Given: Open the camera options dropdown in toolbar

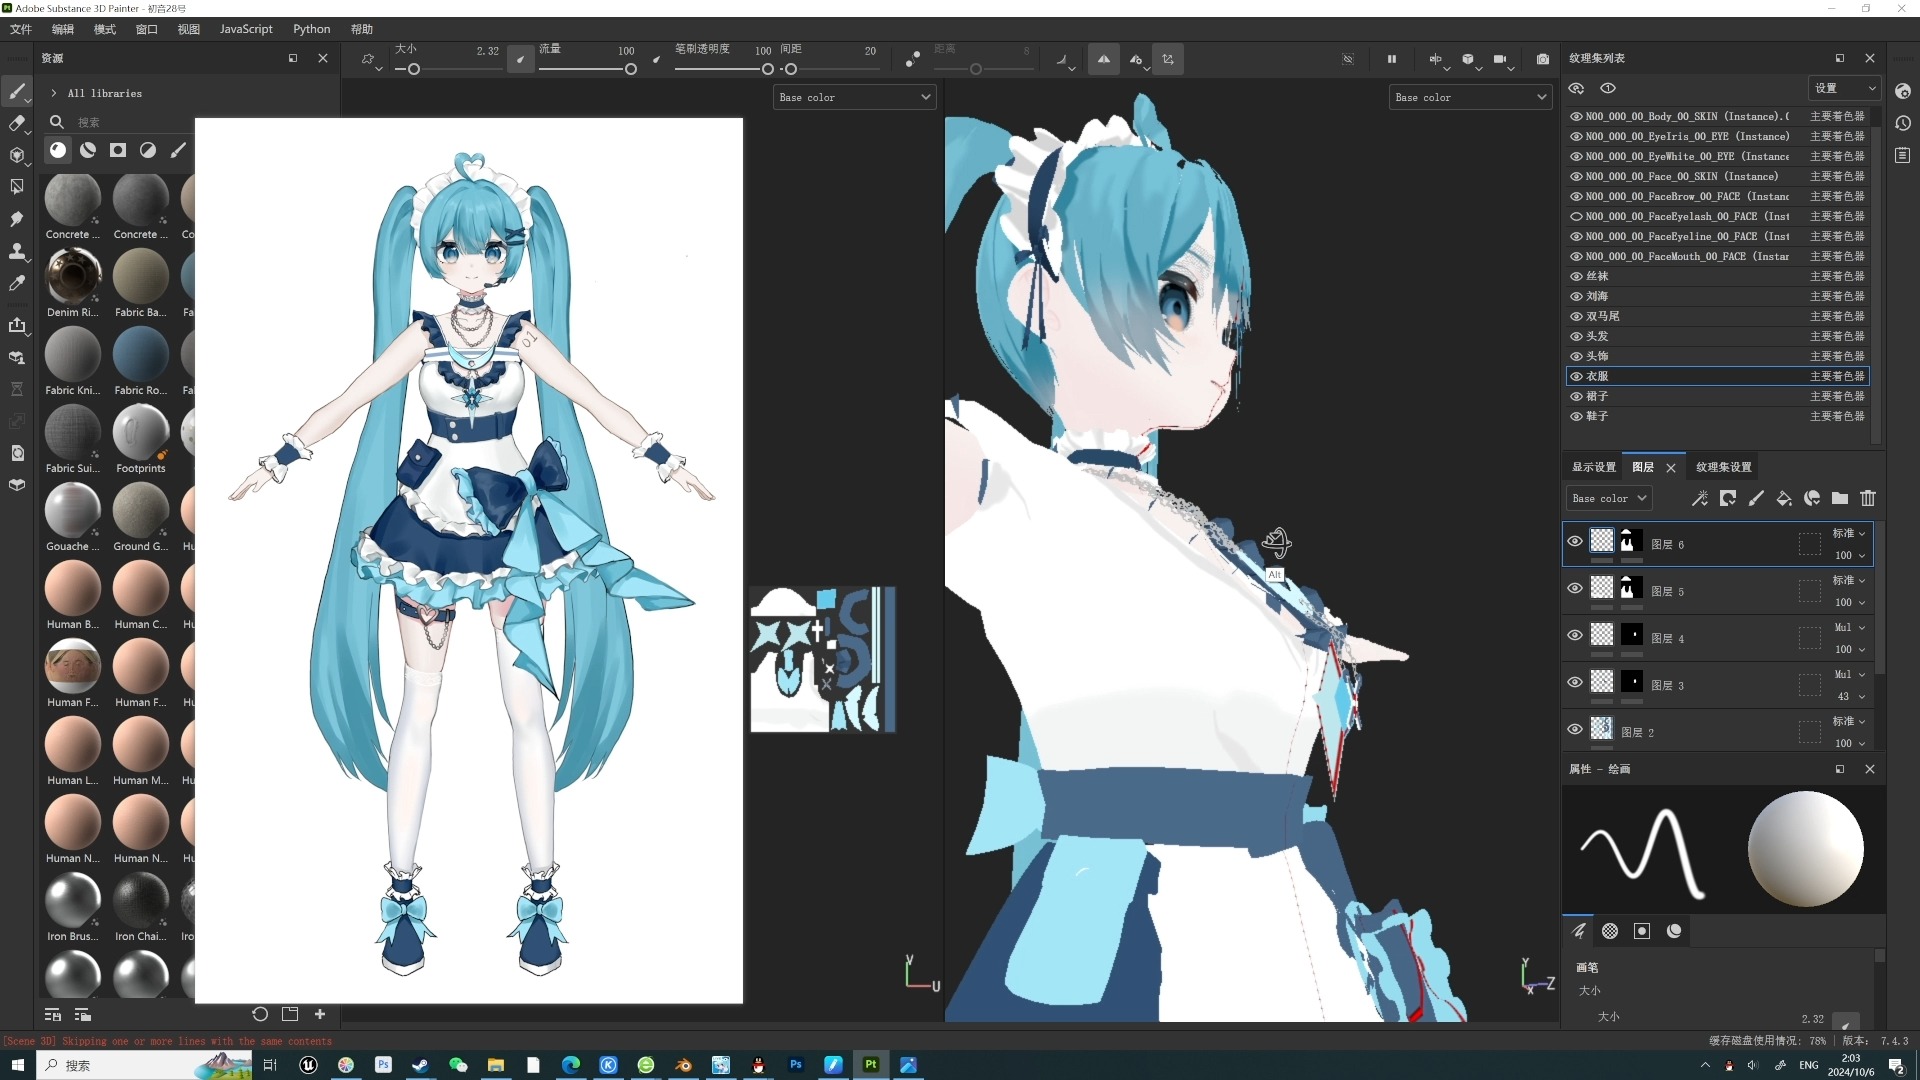Looking at the screenshot, I should (1503, 61).
